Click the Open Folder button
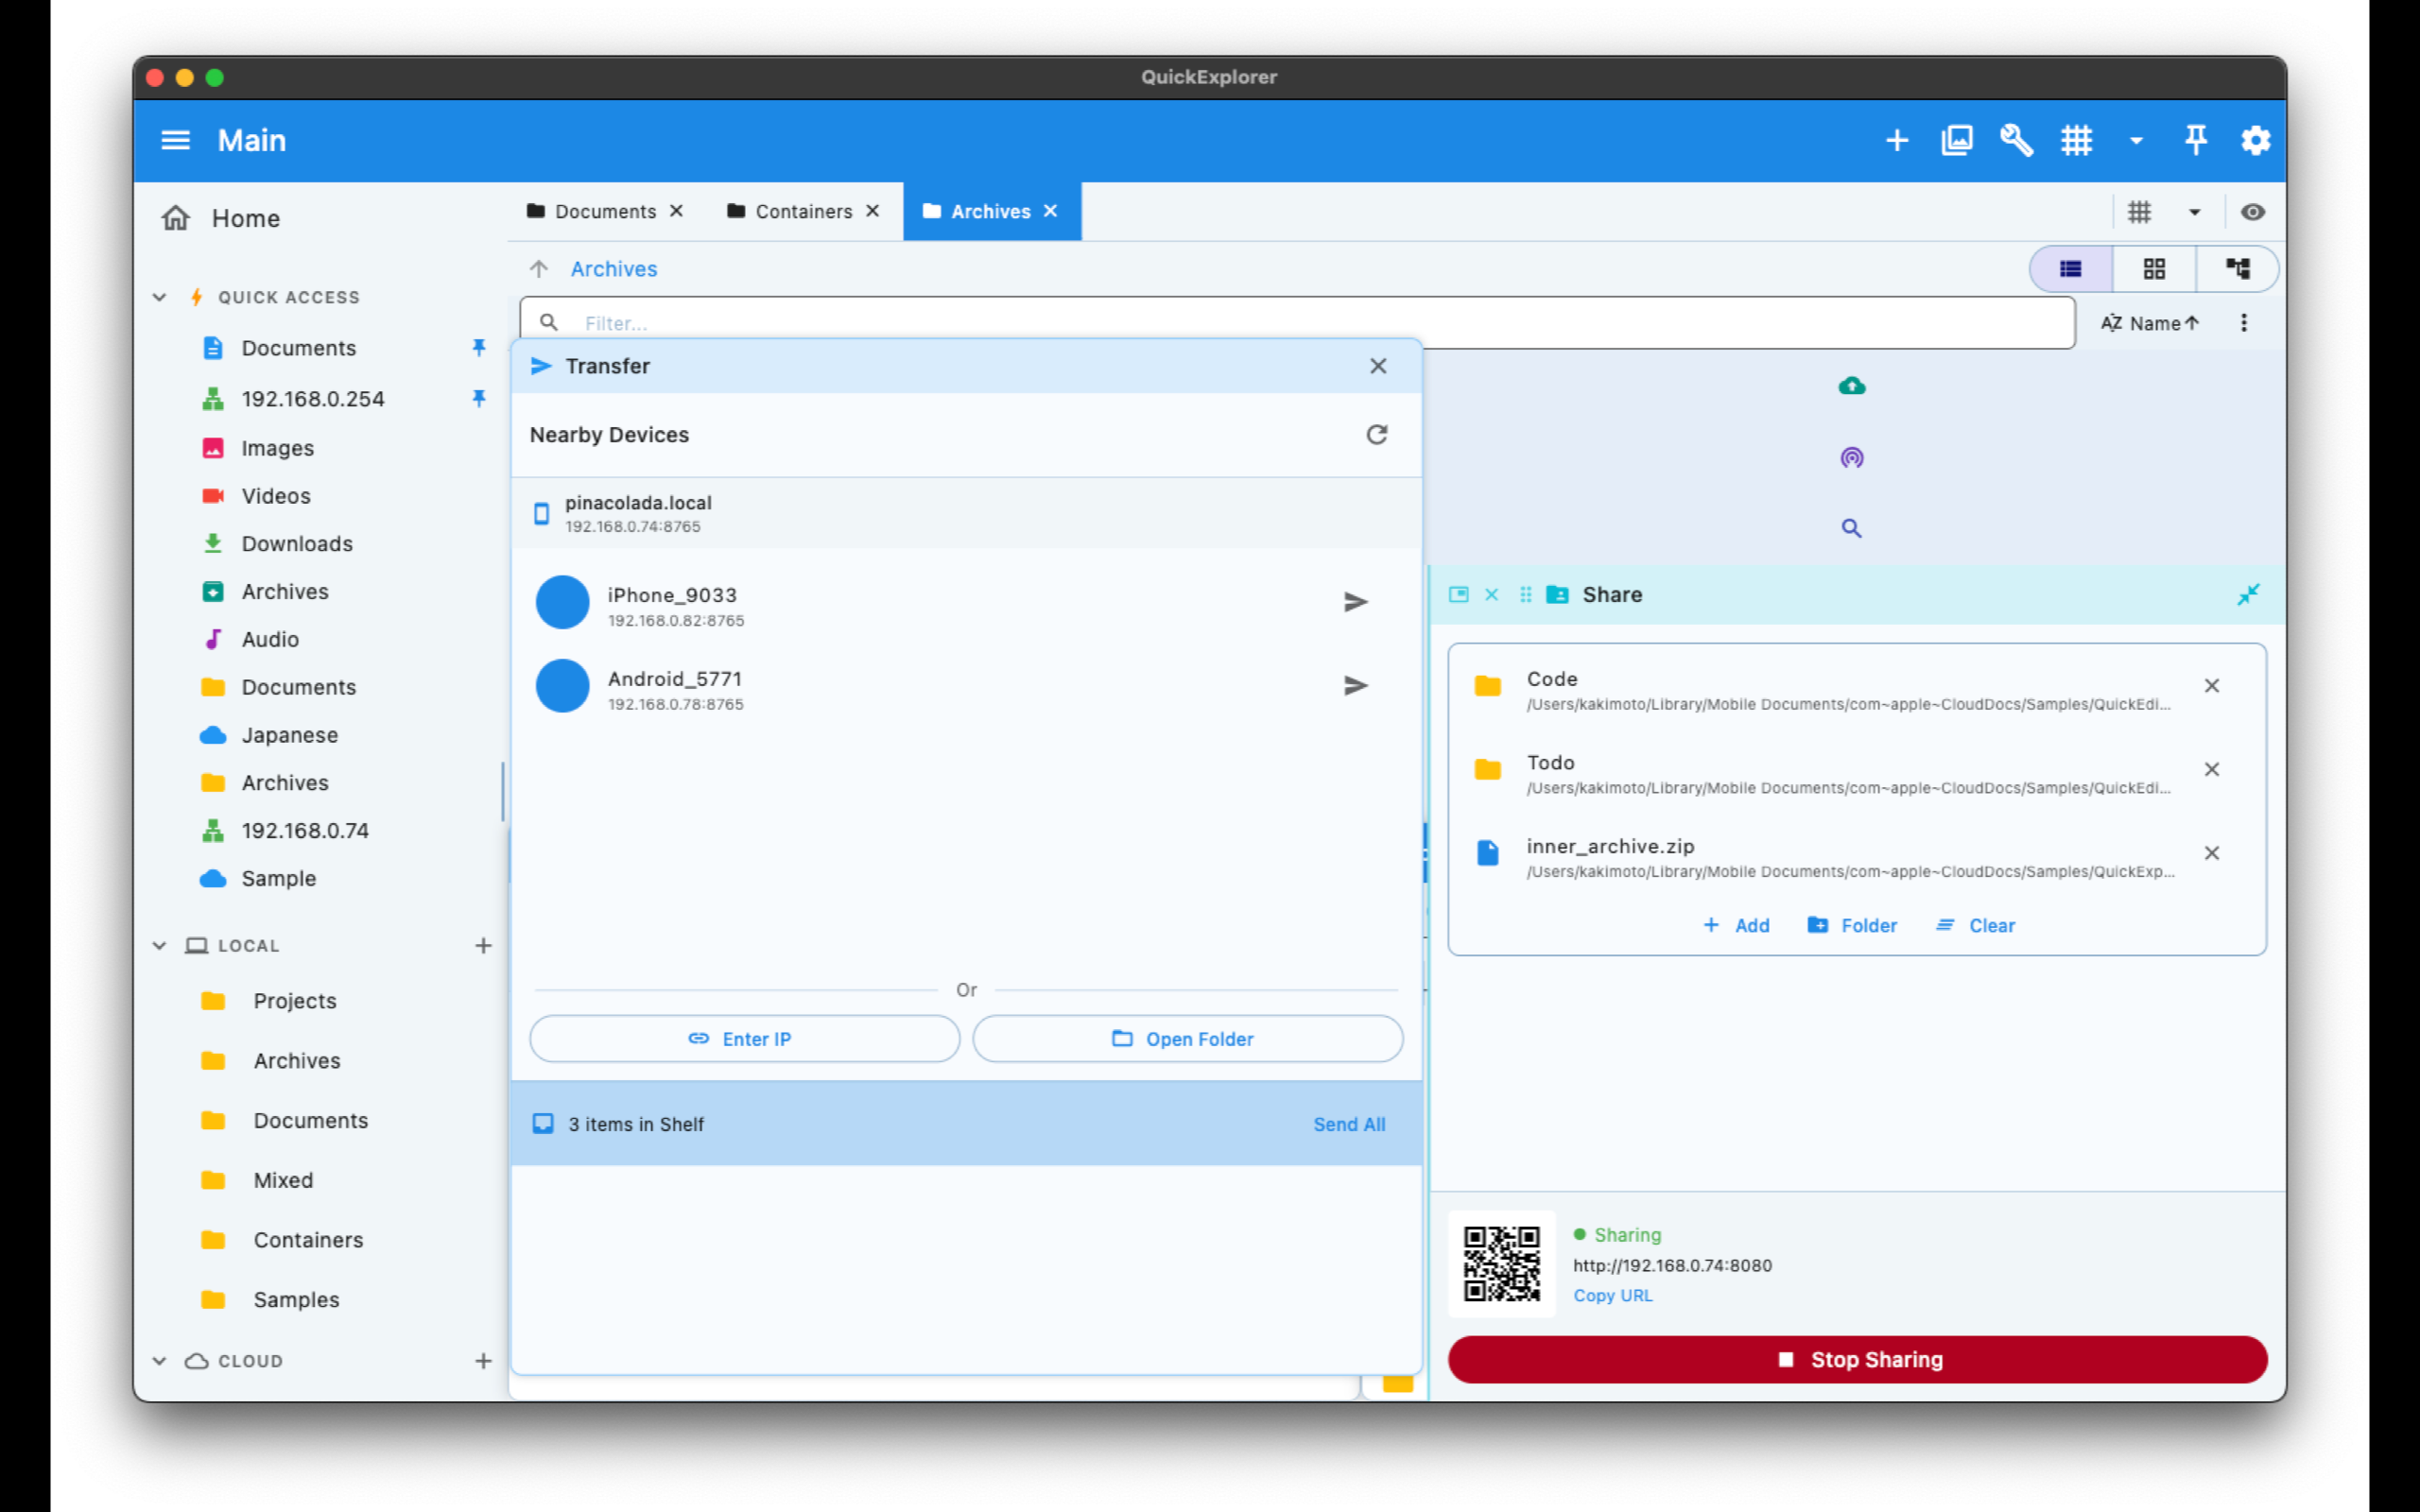Image resolution: width=2420 pixels, height=1512 pixels. point(1187,1039)
